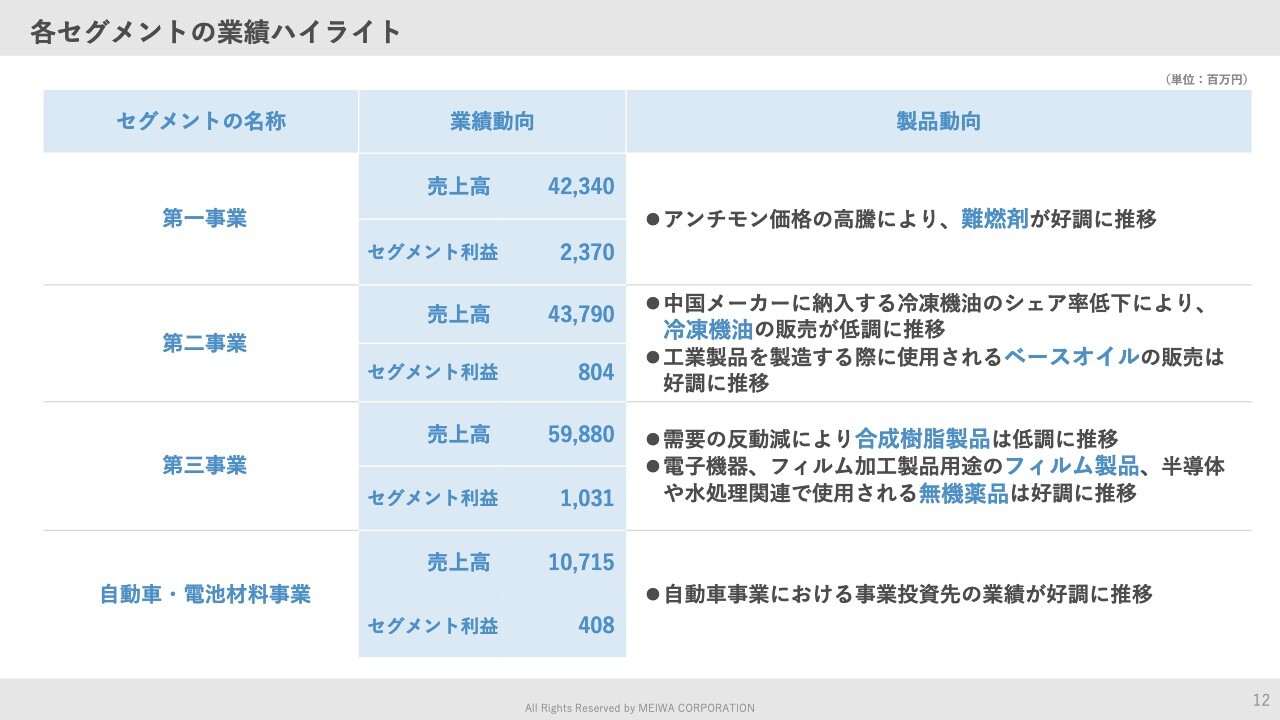Image resolution: width=1280 pixels, height=720 pixels.
Task: Click the highlighted word フィルム製品
Action: 1072,465
